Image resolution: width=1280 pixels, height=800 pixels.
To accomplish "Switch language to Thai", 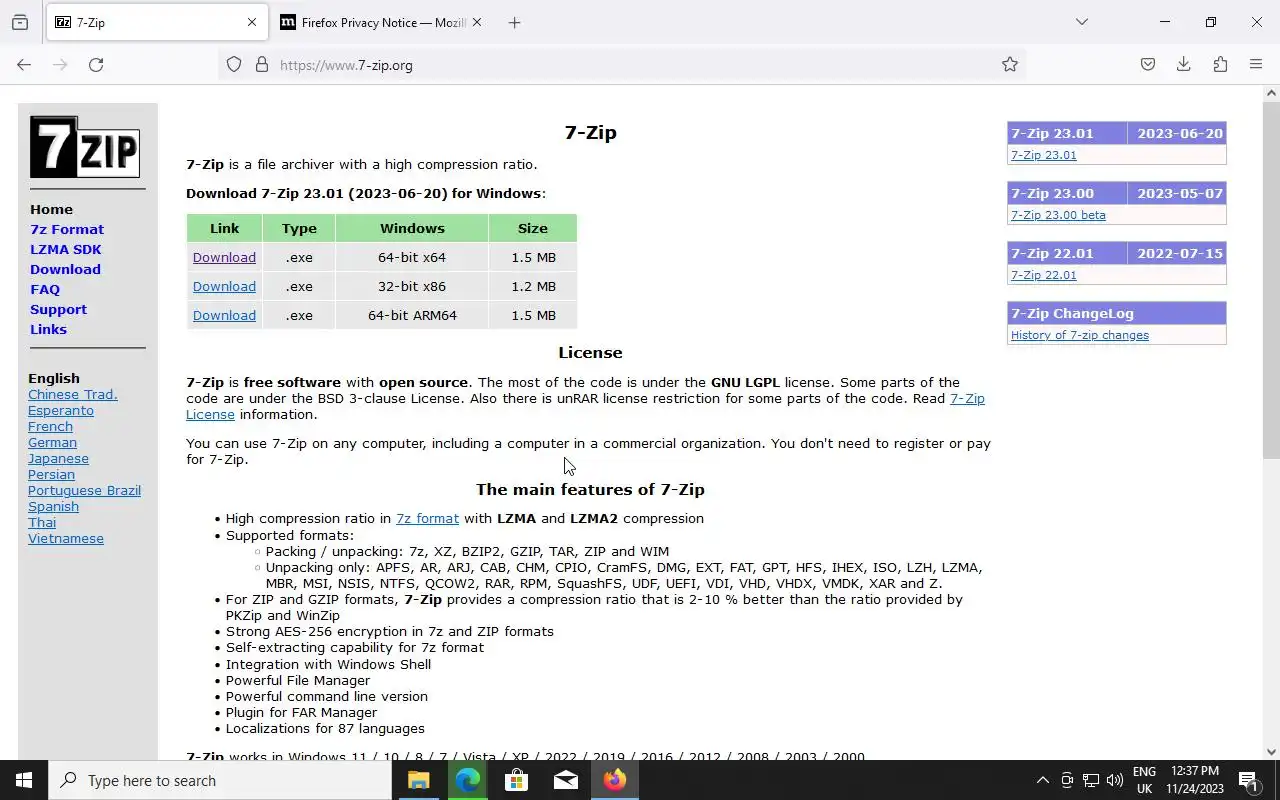I will click(x=42, y=522).
